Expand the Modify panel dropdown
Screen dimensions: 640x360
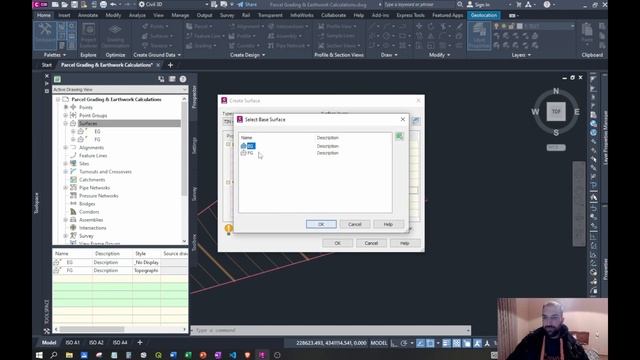pyautogui.click(x=439, y=55)
